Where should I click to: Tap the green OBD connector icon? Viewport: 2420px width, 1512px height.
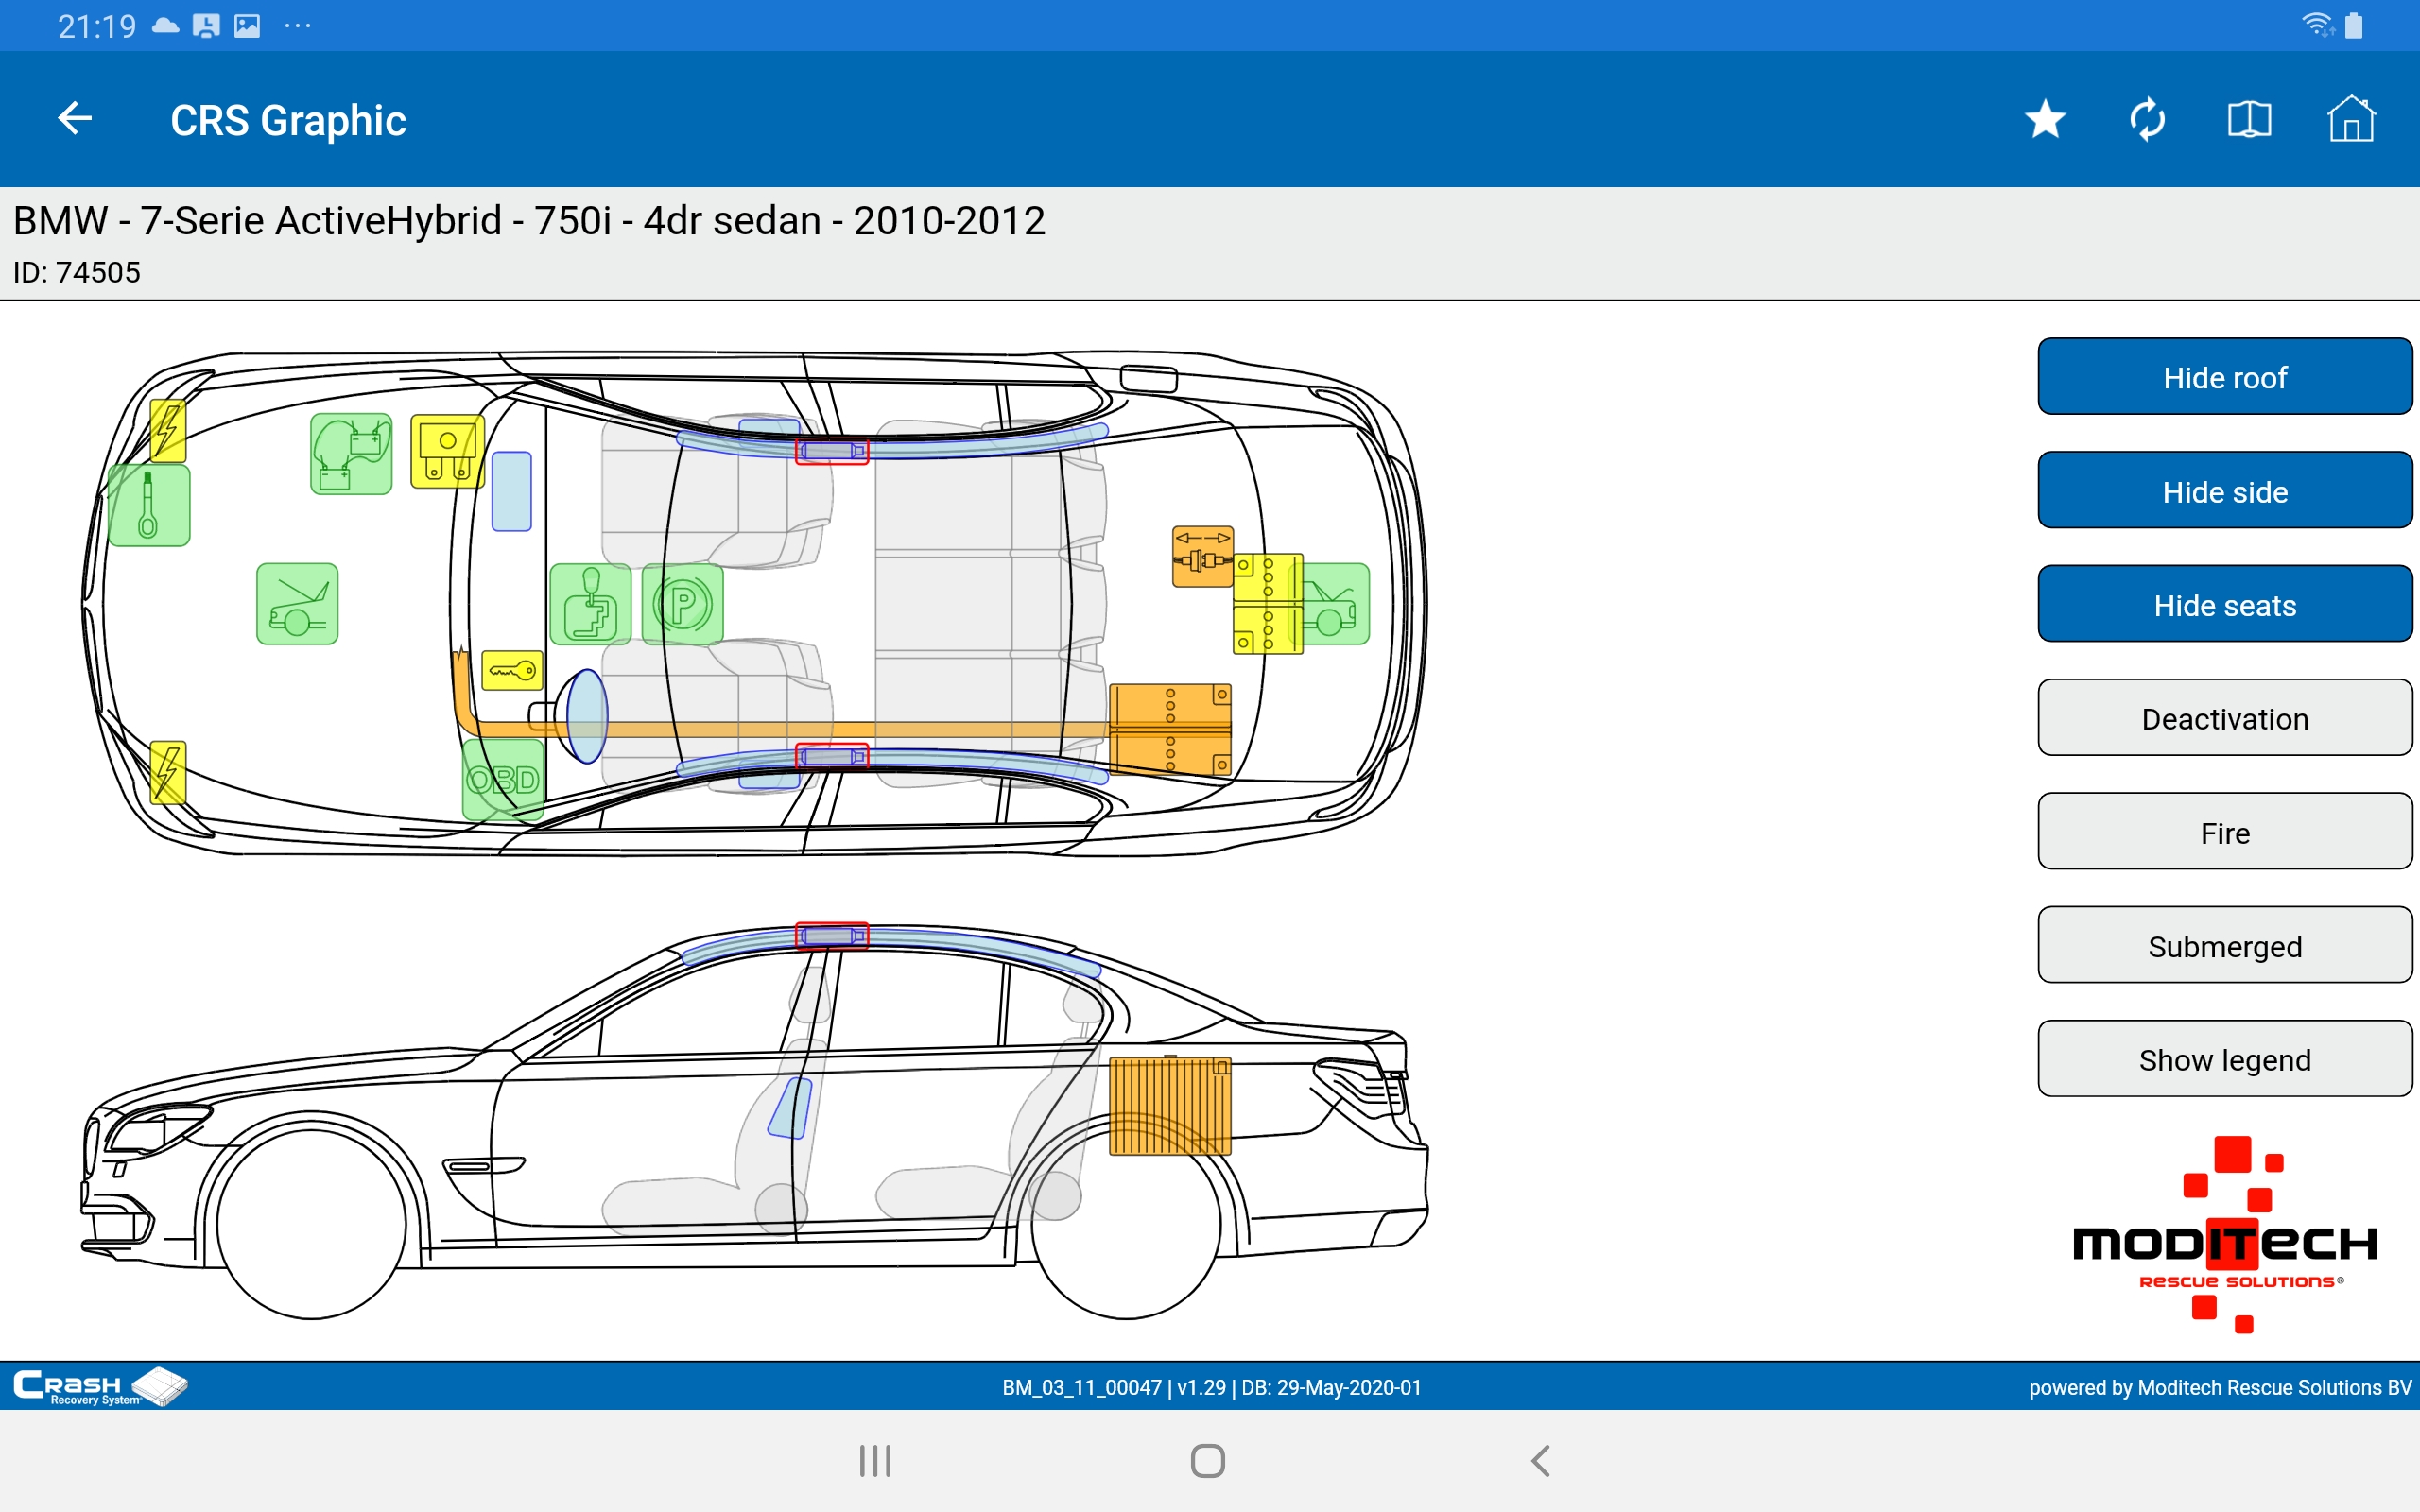503,780
